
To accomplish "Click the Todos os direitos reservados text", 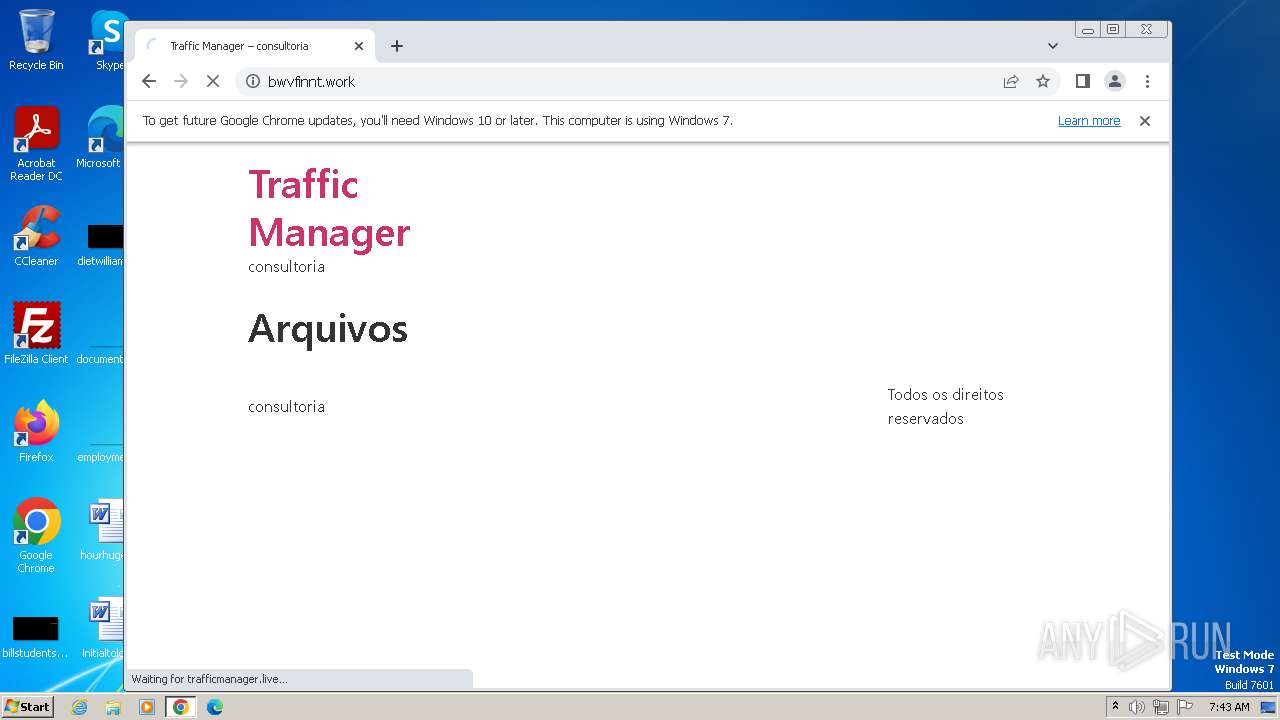I will click(945, 407).
